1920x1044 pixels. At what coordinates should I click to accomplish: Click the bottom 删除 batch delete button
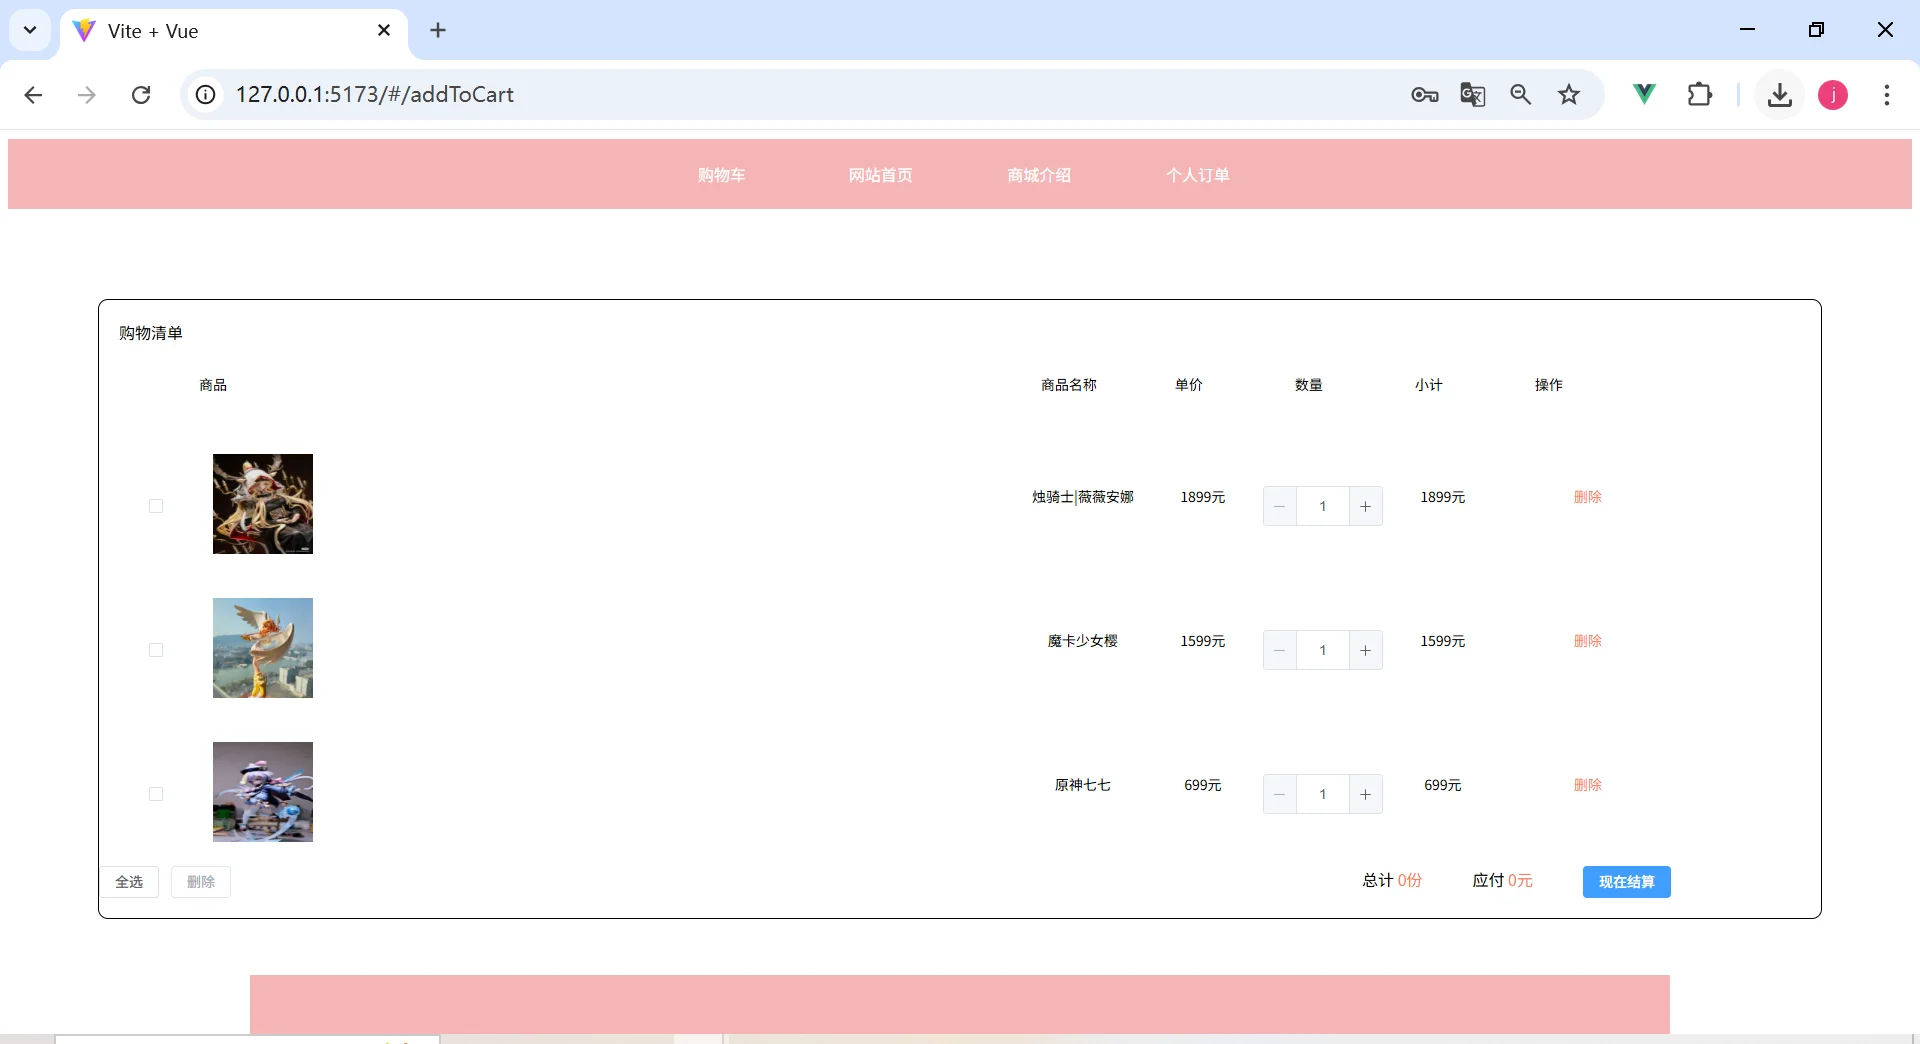(x=201, y=882)
